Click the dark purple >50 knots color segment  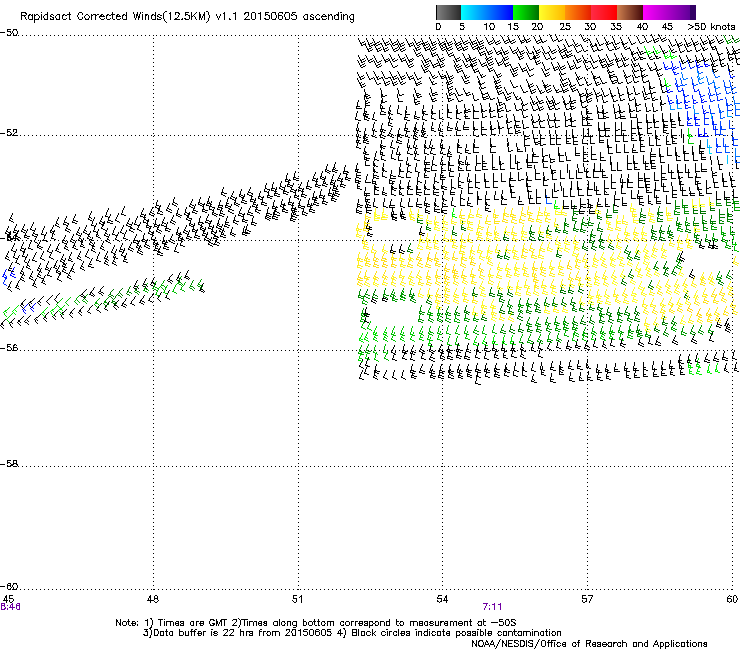point(693,12)
